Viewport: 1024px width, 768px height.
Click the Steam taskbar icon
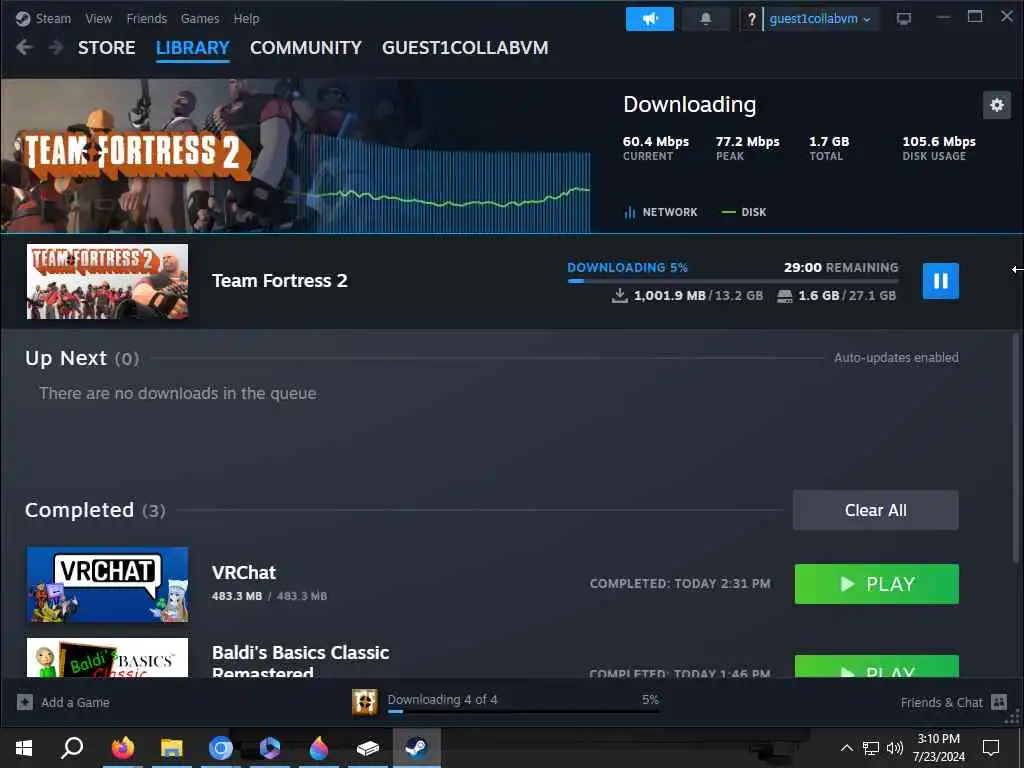(416, 748)
